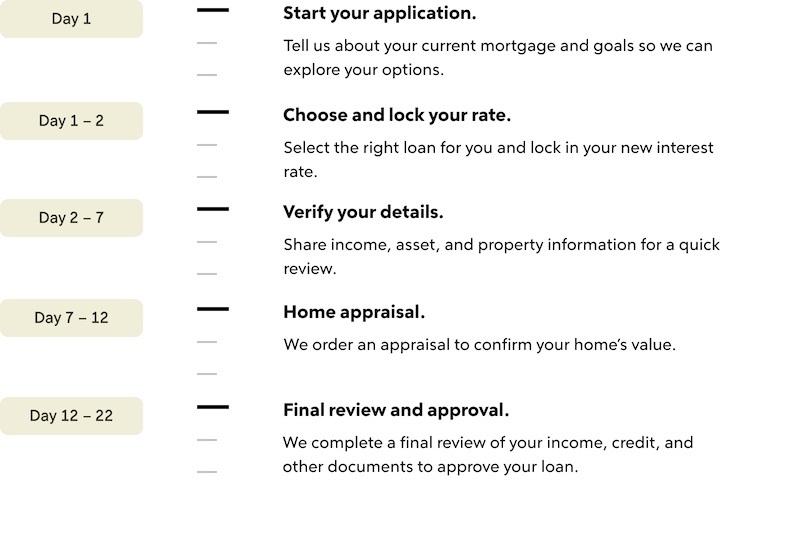Select the Day 1 – 2 badge
The width and height of the screenshot is (800, 553).
point(71,121)
